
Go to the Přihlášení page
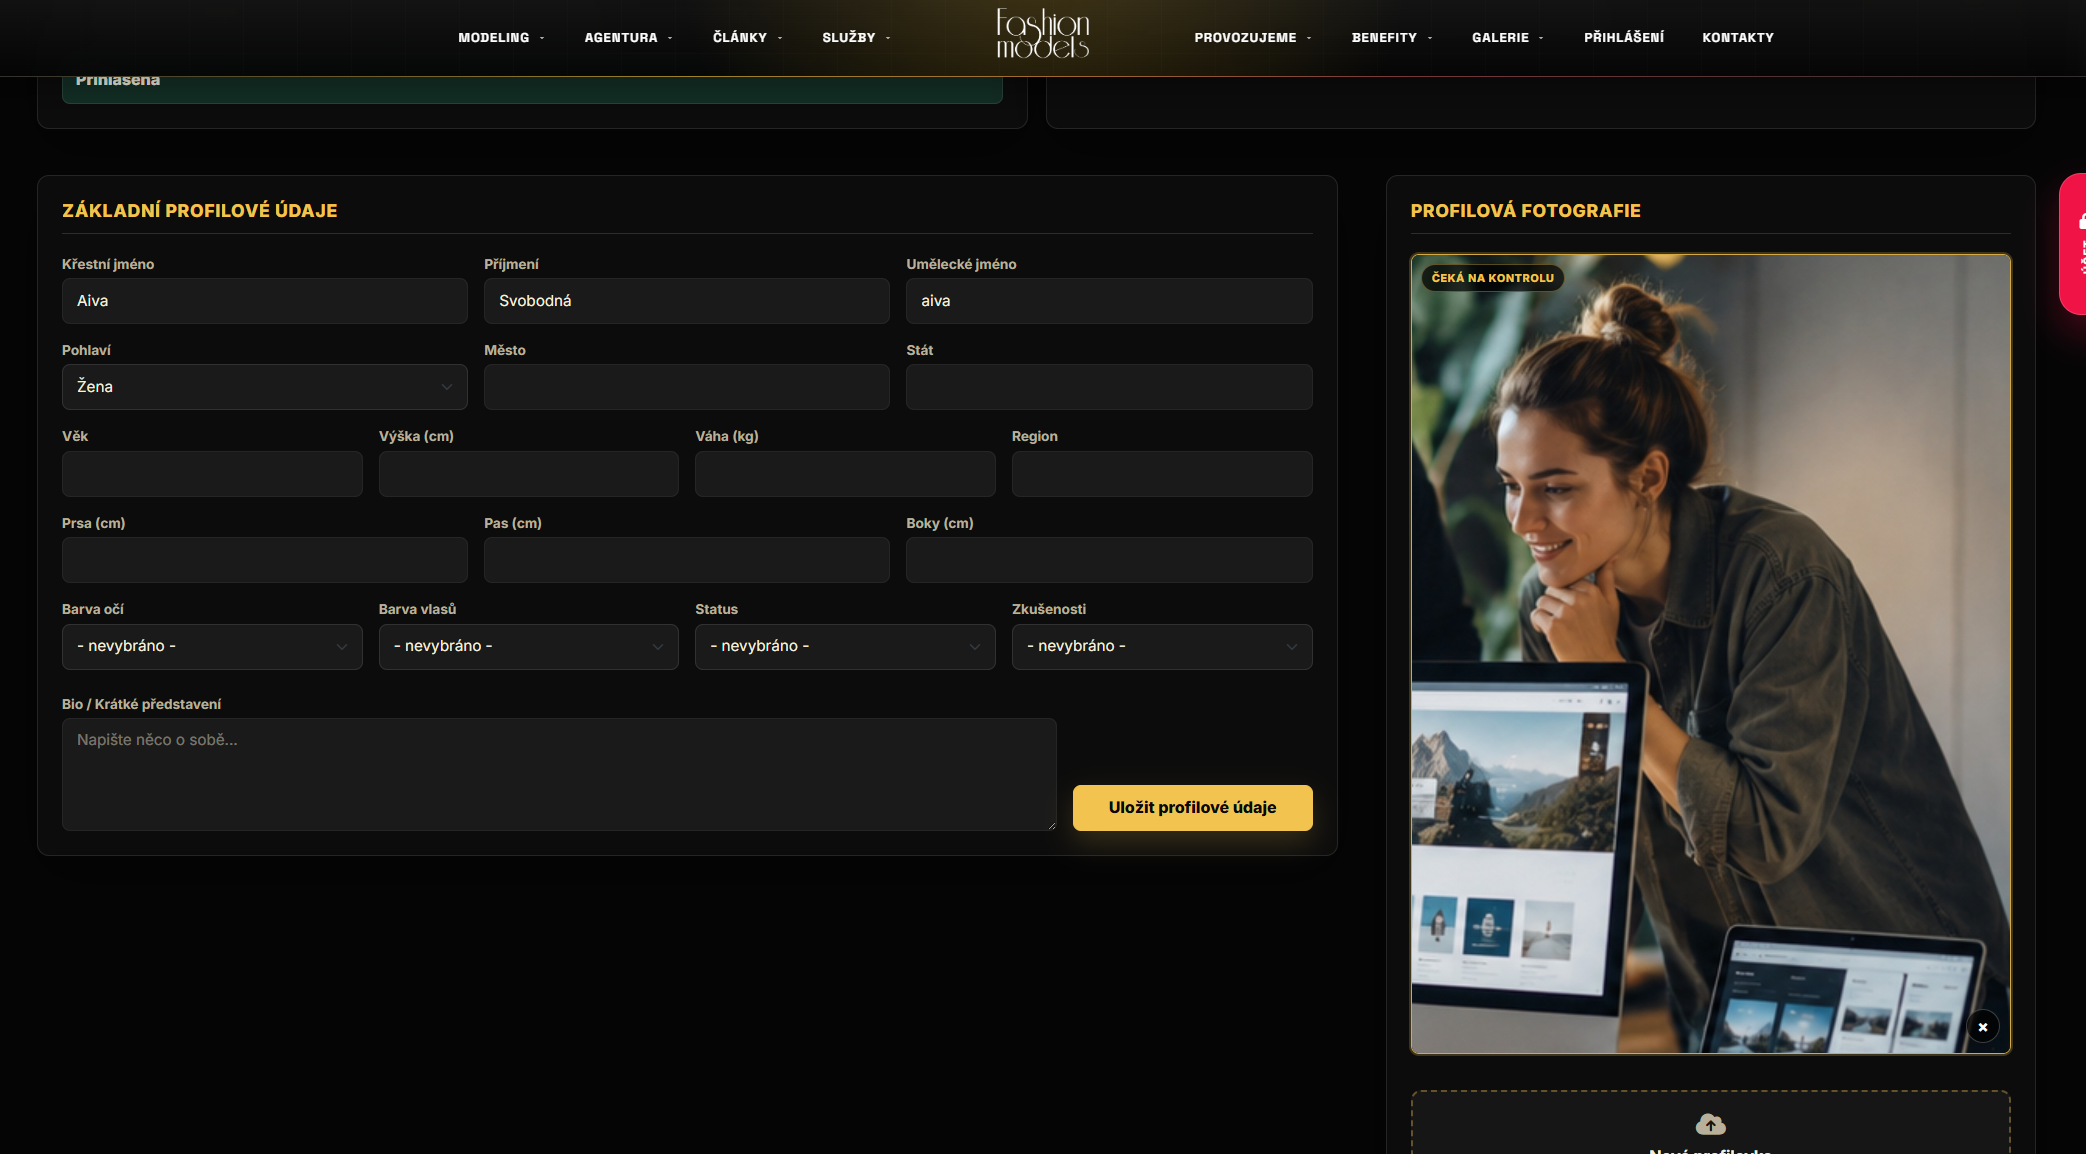point(1624,38)
